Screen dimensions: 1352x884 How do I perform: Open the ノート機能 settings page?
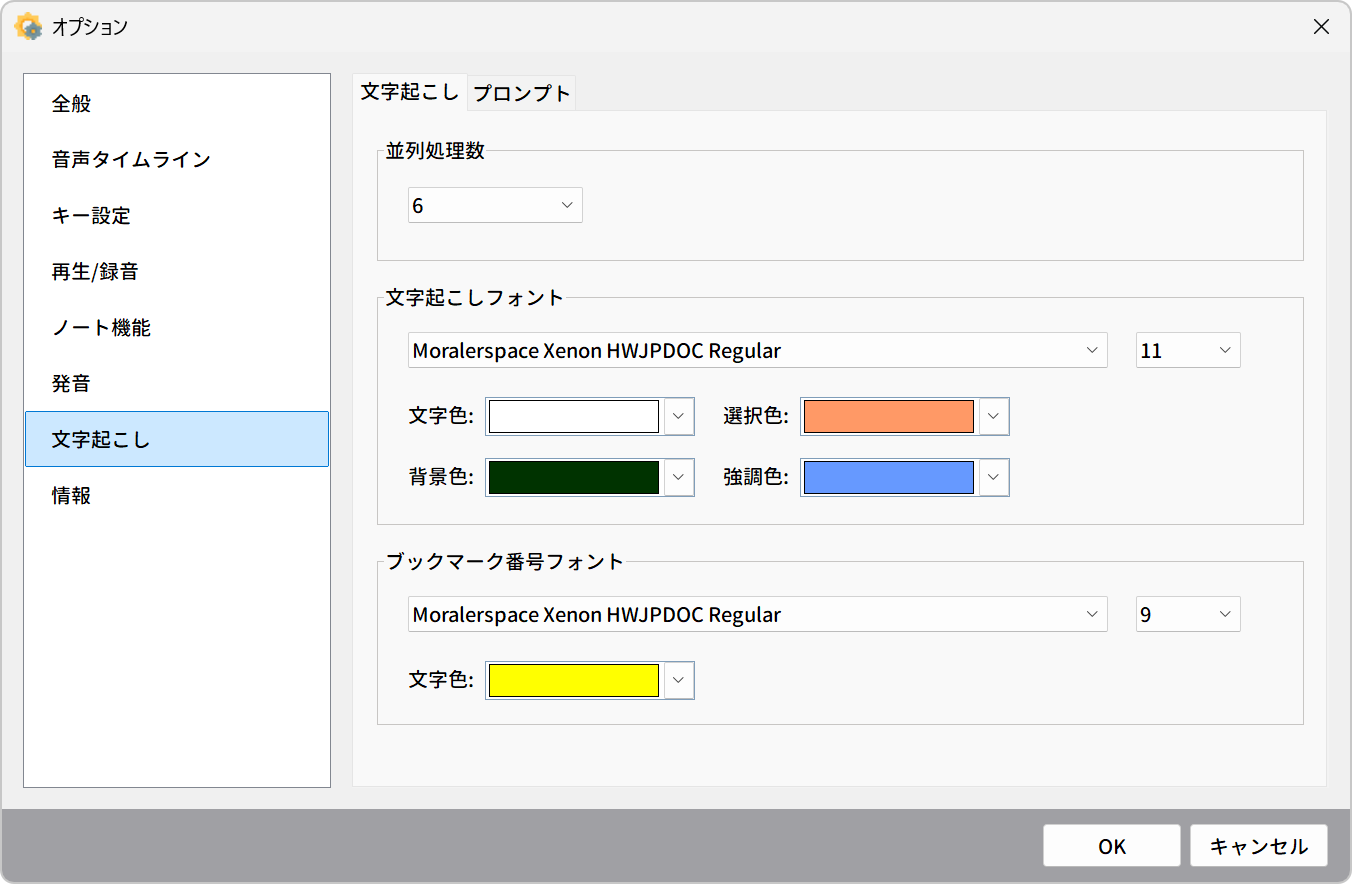click(177, 327)
